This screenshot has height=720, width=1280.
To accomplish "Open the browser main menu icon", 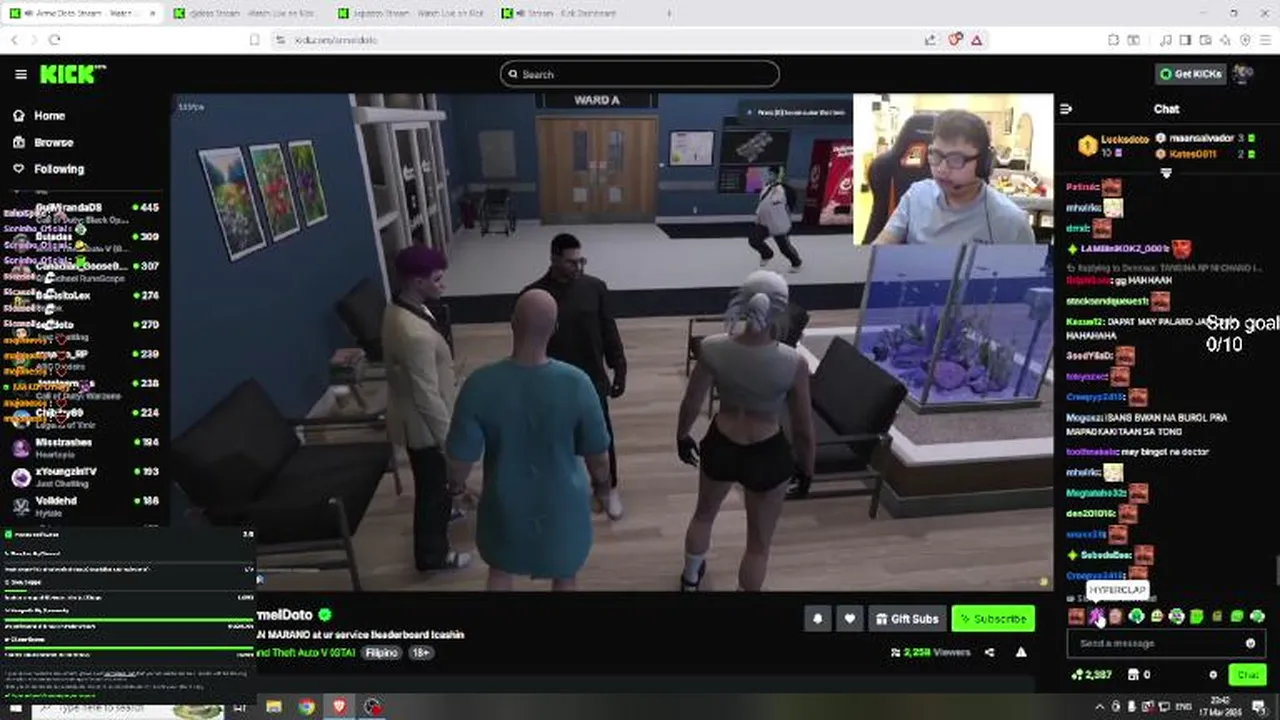I will coord(1265,39).
